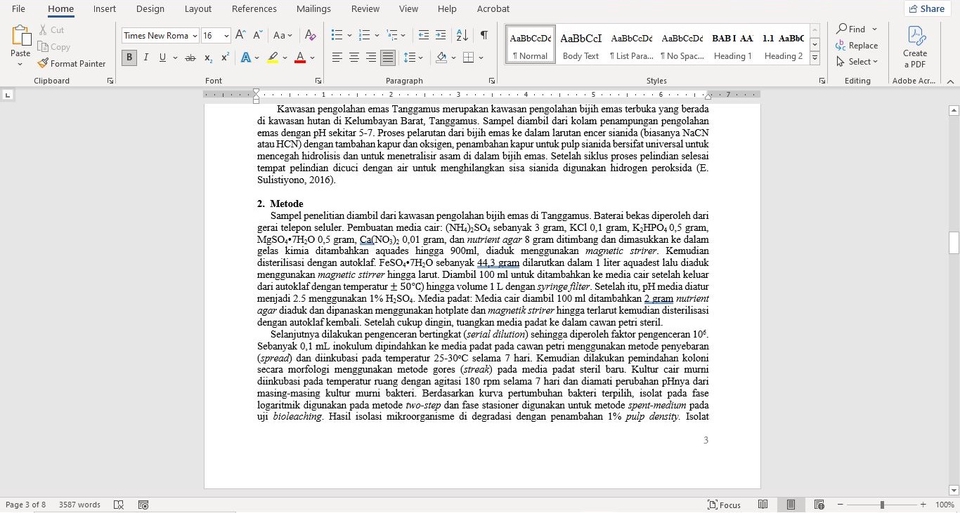Open numbering list dropdown arrow
The image size is (960, 513).
377,36
